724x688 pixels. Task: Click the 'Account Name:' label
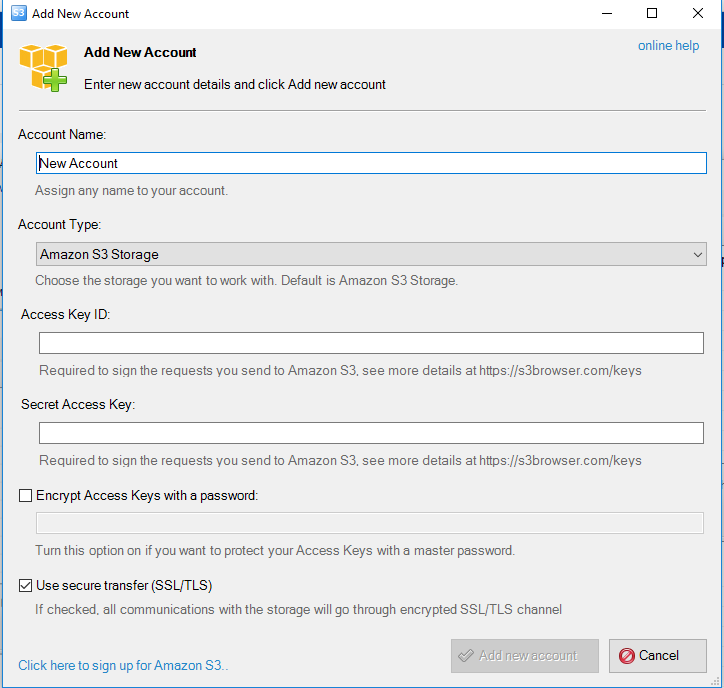(x=62, y=134)
